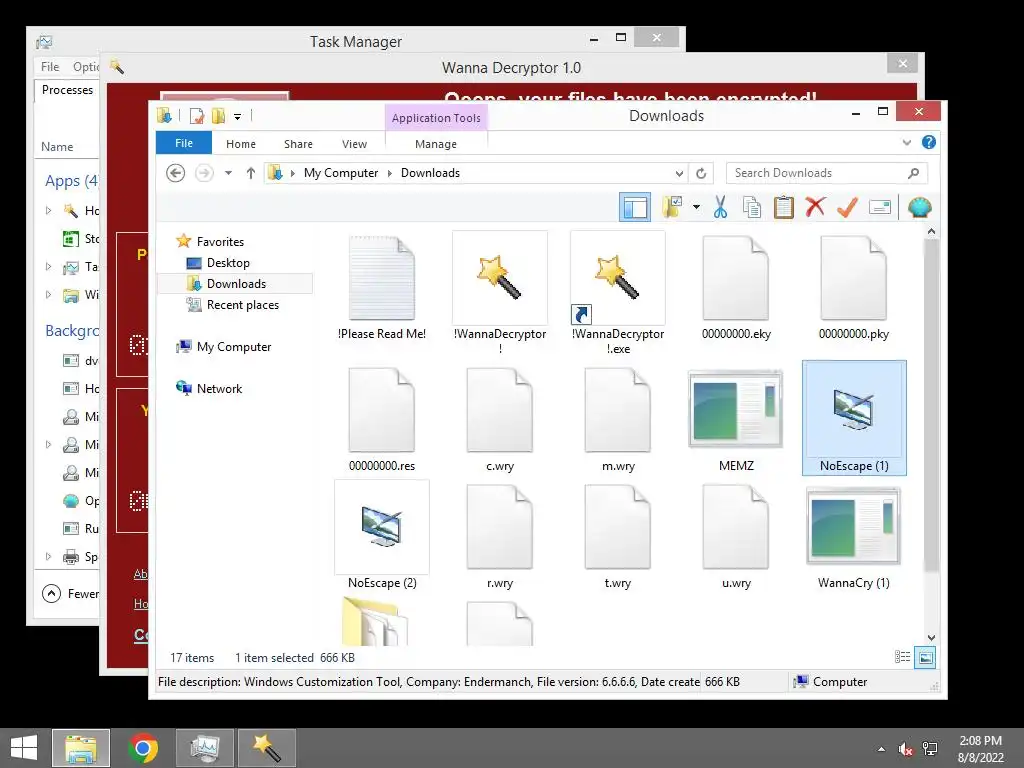Select the 00000000.eky file

(x=736, y=287)
